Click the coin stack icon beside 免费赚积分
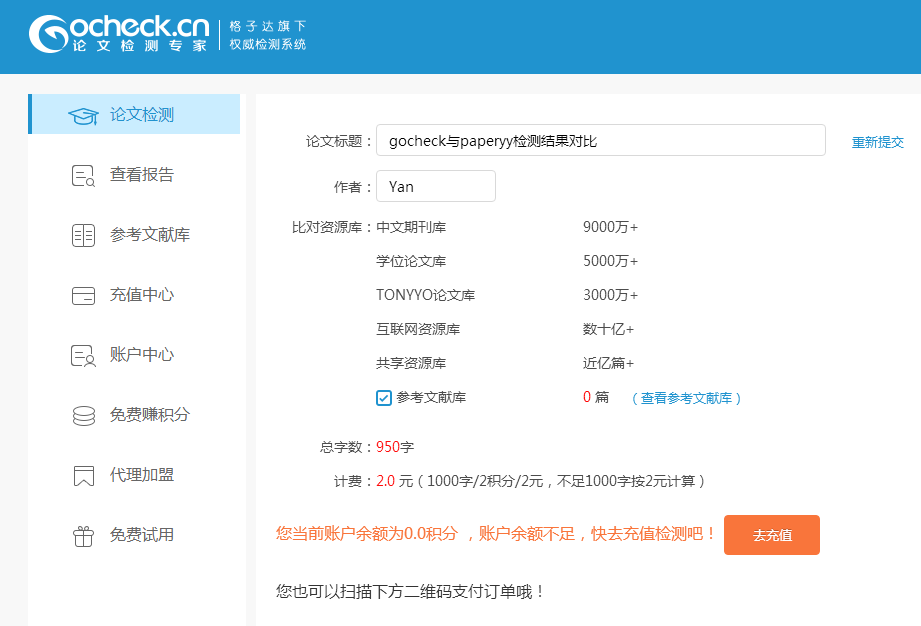921x626 pixels. pos(83,416)
